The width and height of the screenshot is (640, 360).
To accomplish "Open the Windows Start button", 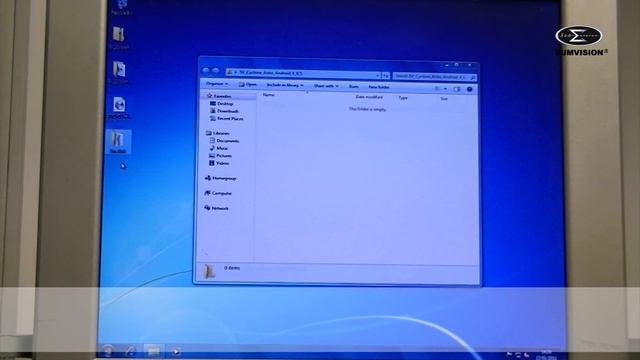I will coord(108,350).
